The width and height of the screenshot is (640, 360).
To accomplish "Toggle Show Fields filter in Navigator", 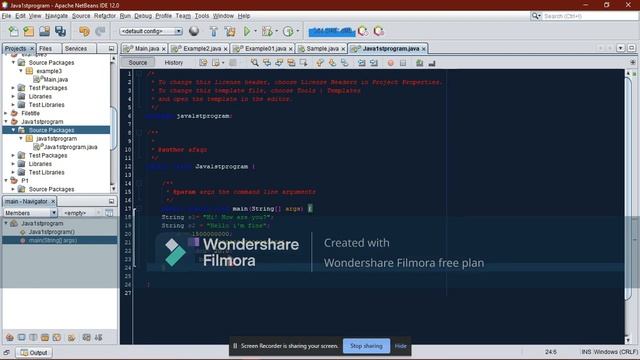I will click(x=21, y=337).
